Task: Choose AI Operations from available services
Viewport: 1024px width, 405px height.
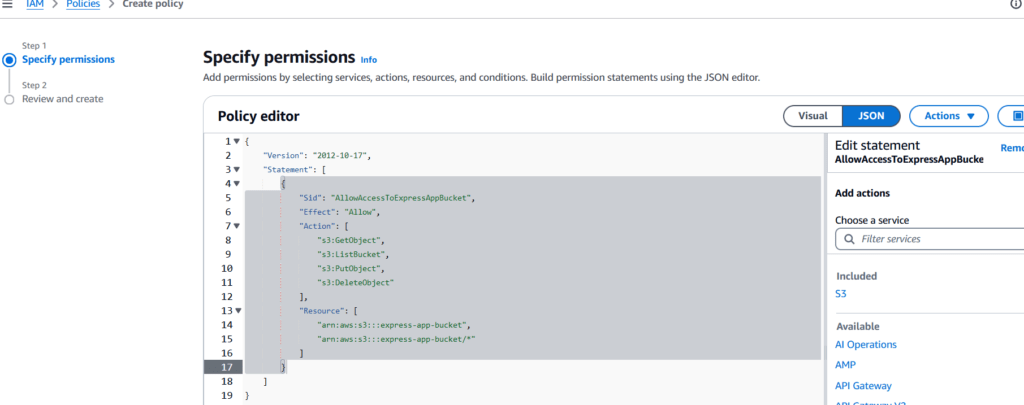Action: (865, 345)
